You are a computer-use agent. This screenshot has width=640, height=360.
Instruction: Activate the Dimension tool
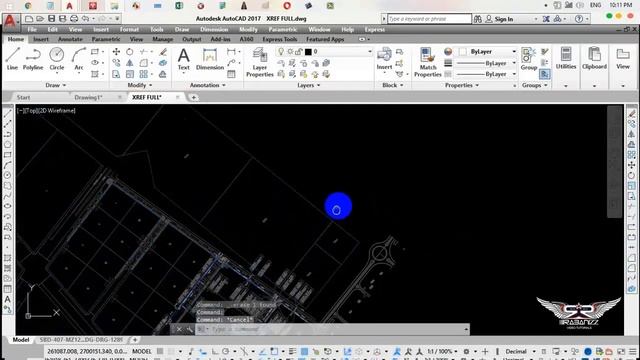pyautogui.click(x=210, y=59)
